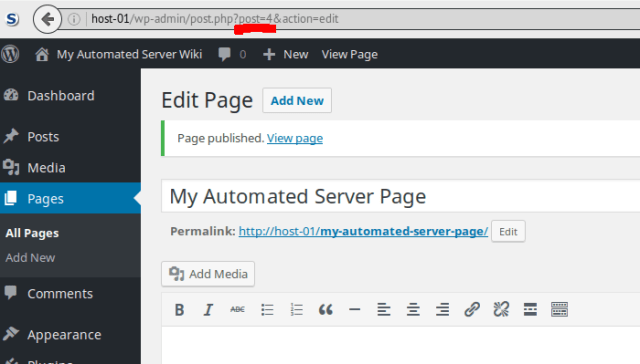Click the blue S browser extension icon

(x=12, y=19)
